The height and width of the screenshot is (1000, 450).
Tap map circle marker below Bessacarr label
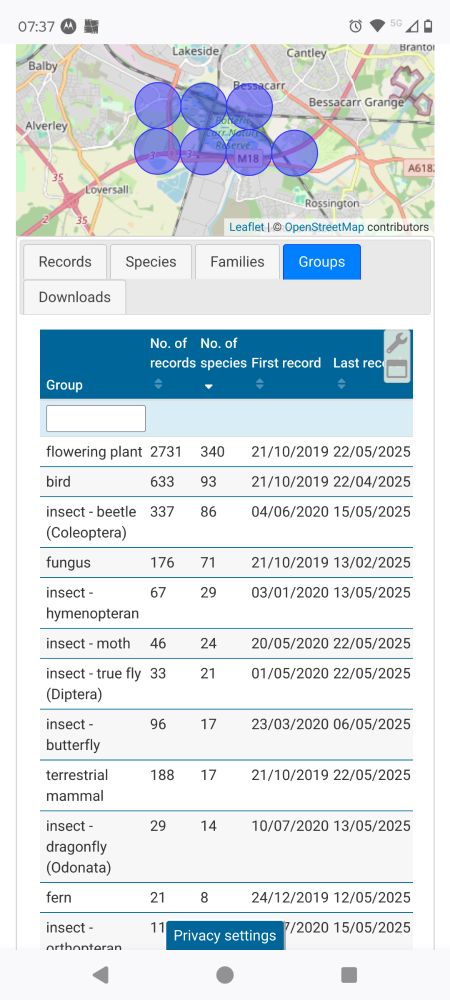point(249,105)
